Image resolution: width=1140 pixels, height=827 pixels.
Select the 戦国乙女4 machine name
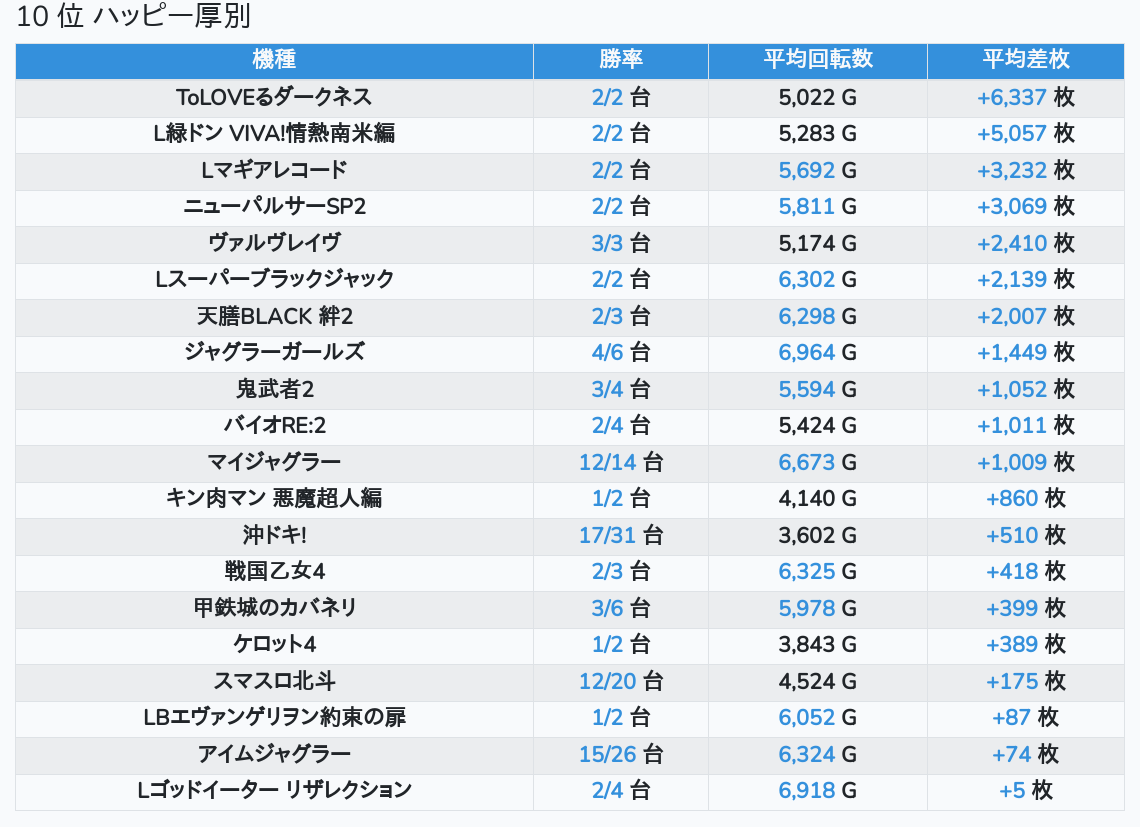point(274,571)
